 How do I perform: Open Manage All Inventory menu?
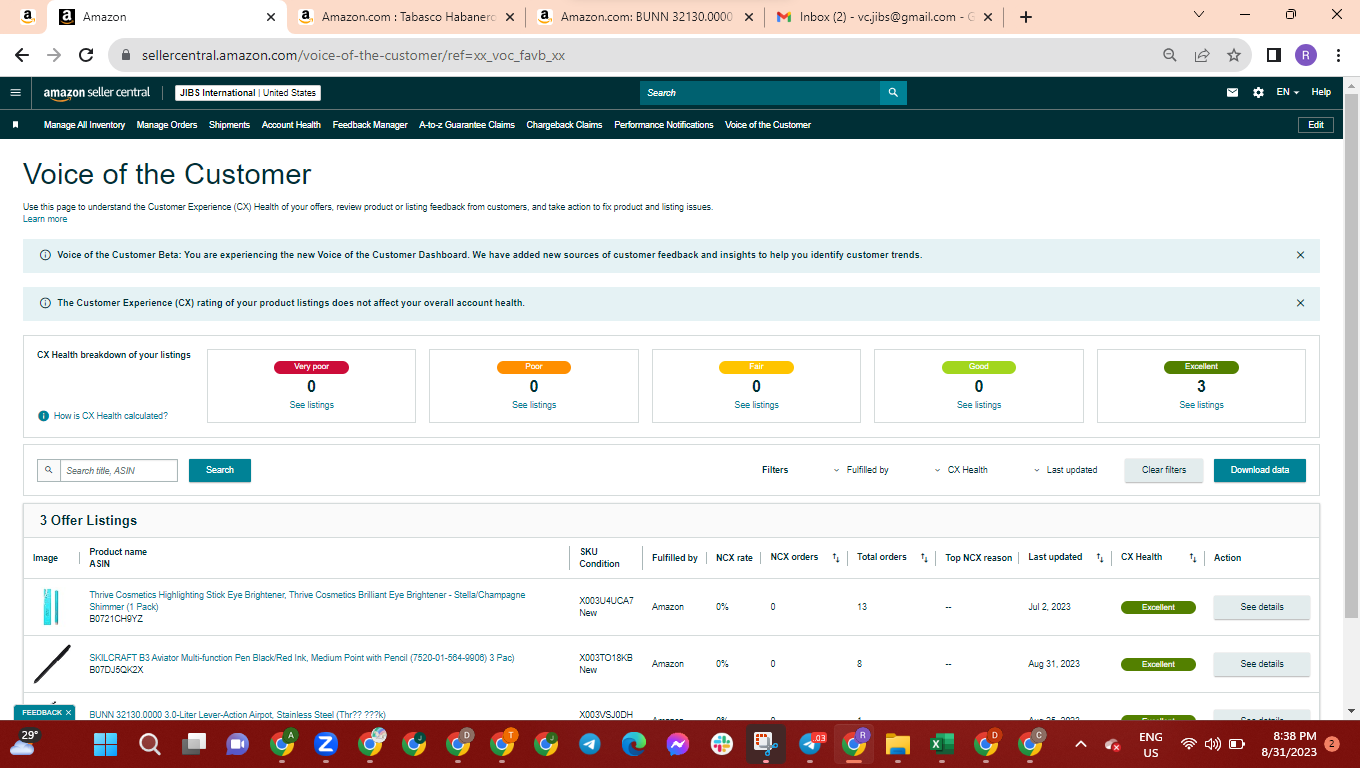click(84, 125)
